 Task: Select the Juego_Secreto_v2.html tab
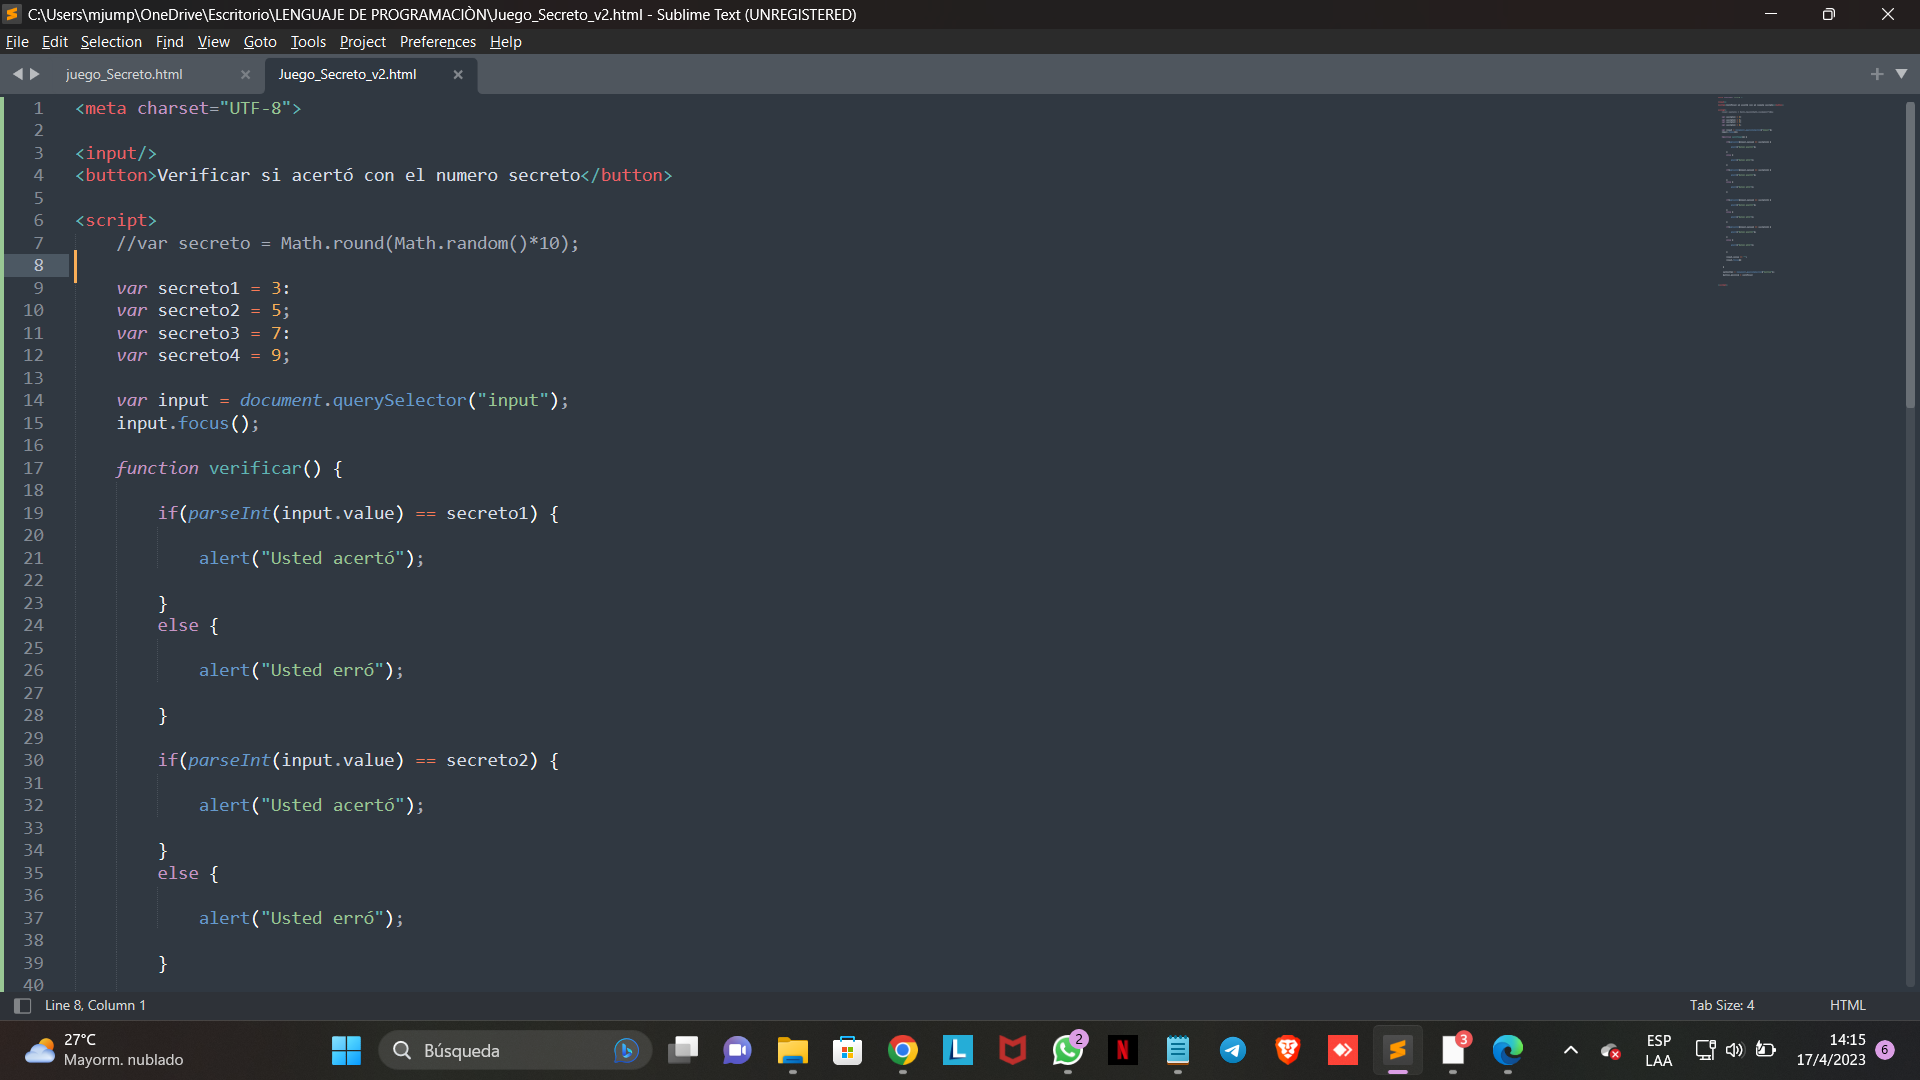[347, 73]
